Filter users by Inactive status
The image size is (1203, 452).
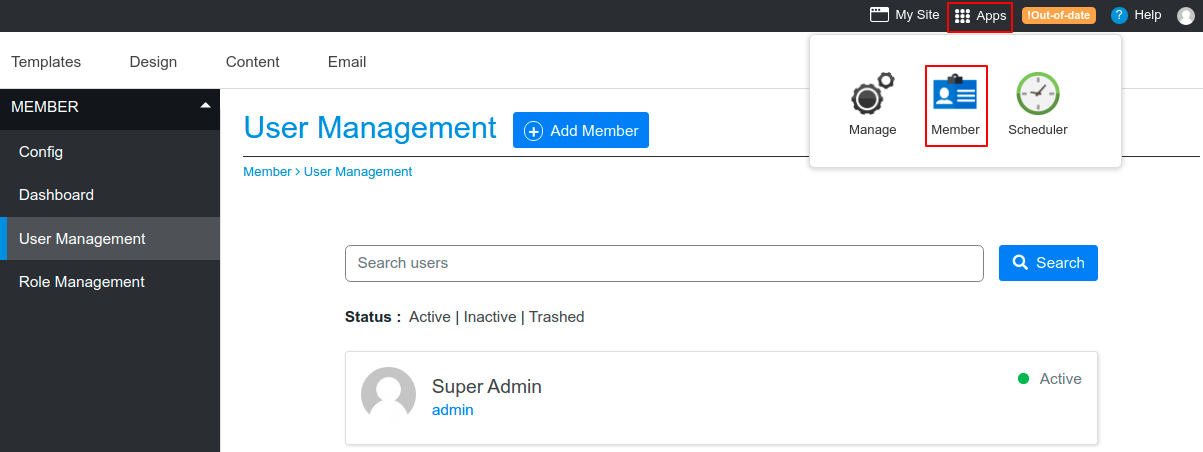490,317
